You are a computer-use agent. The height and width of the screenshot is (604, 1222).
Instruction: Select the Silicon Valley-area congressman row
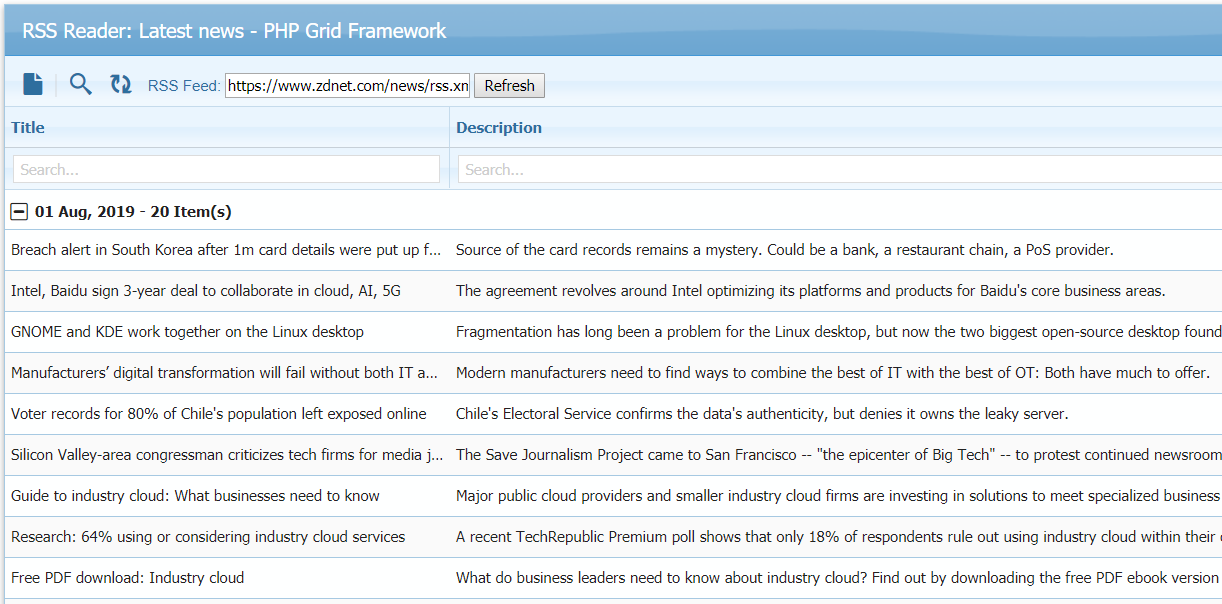[x=227, y=455]
